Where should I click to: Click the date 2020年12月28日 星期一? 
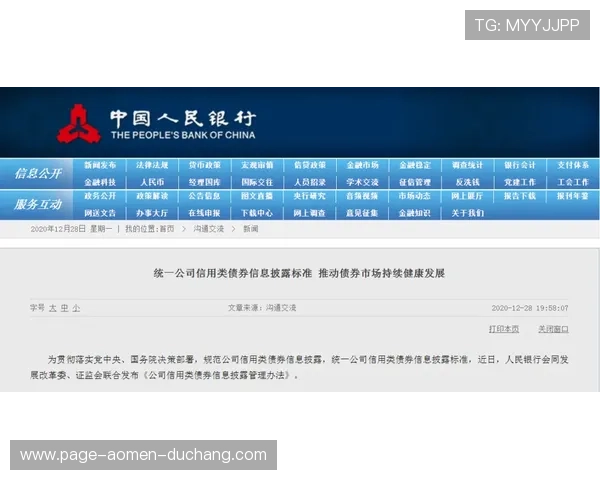click(x=71, y=229)
